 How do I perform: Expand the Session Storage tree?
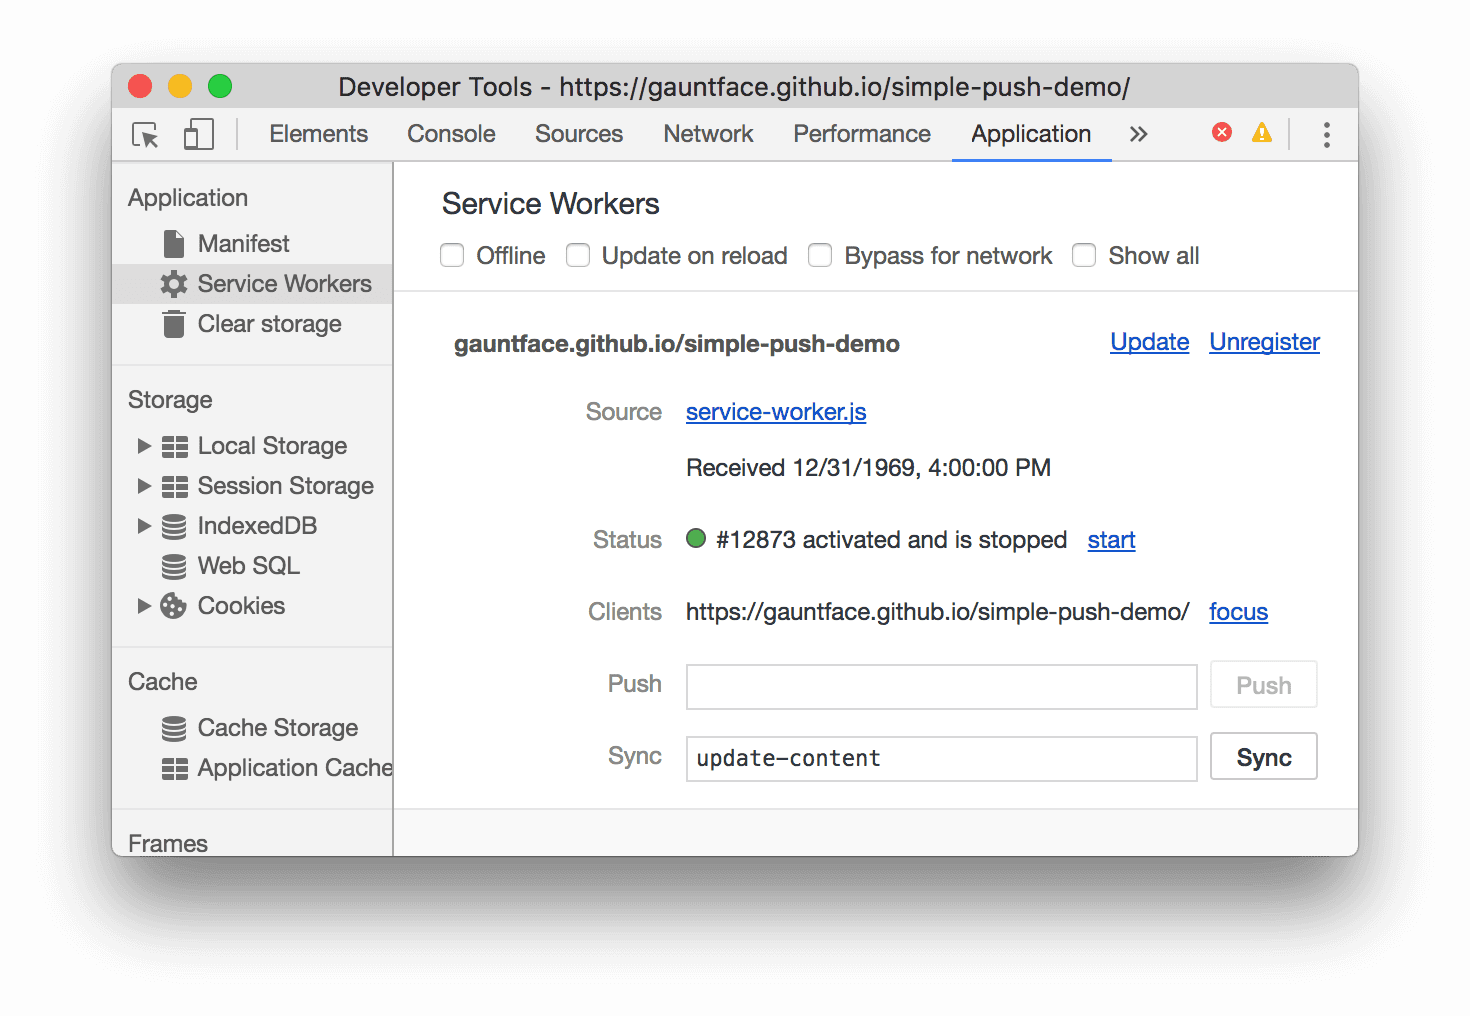click(144, 485)
